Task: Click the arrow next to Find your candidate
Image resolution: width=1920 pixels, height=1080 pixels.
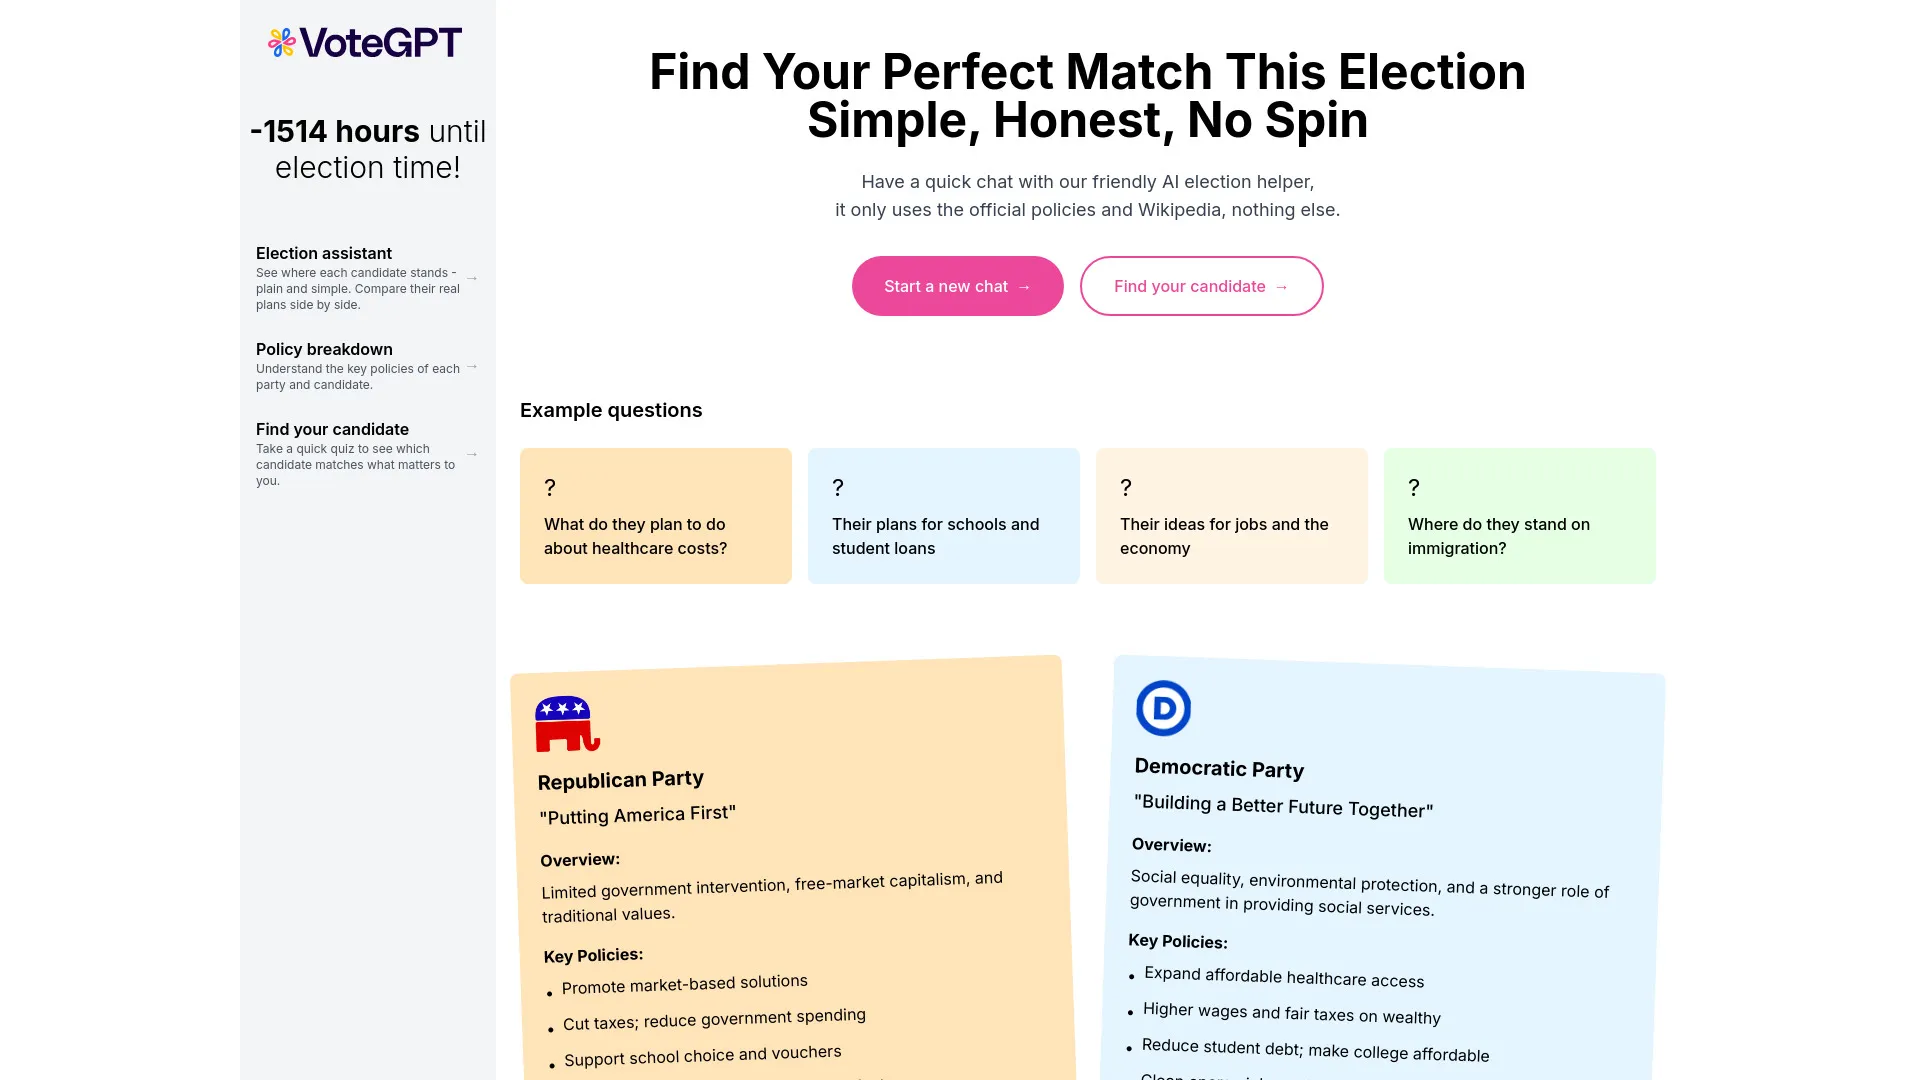Action: pos(471,454)
